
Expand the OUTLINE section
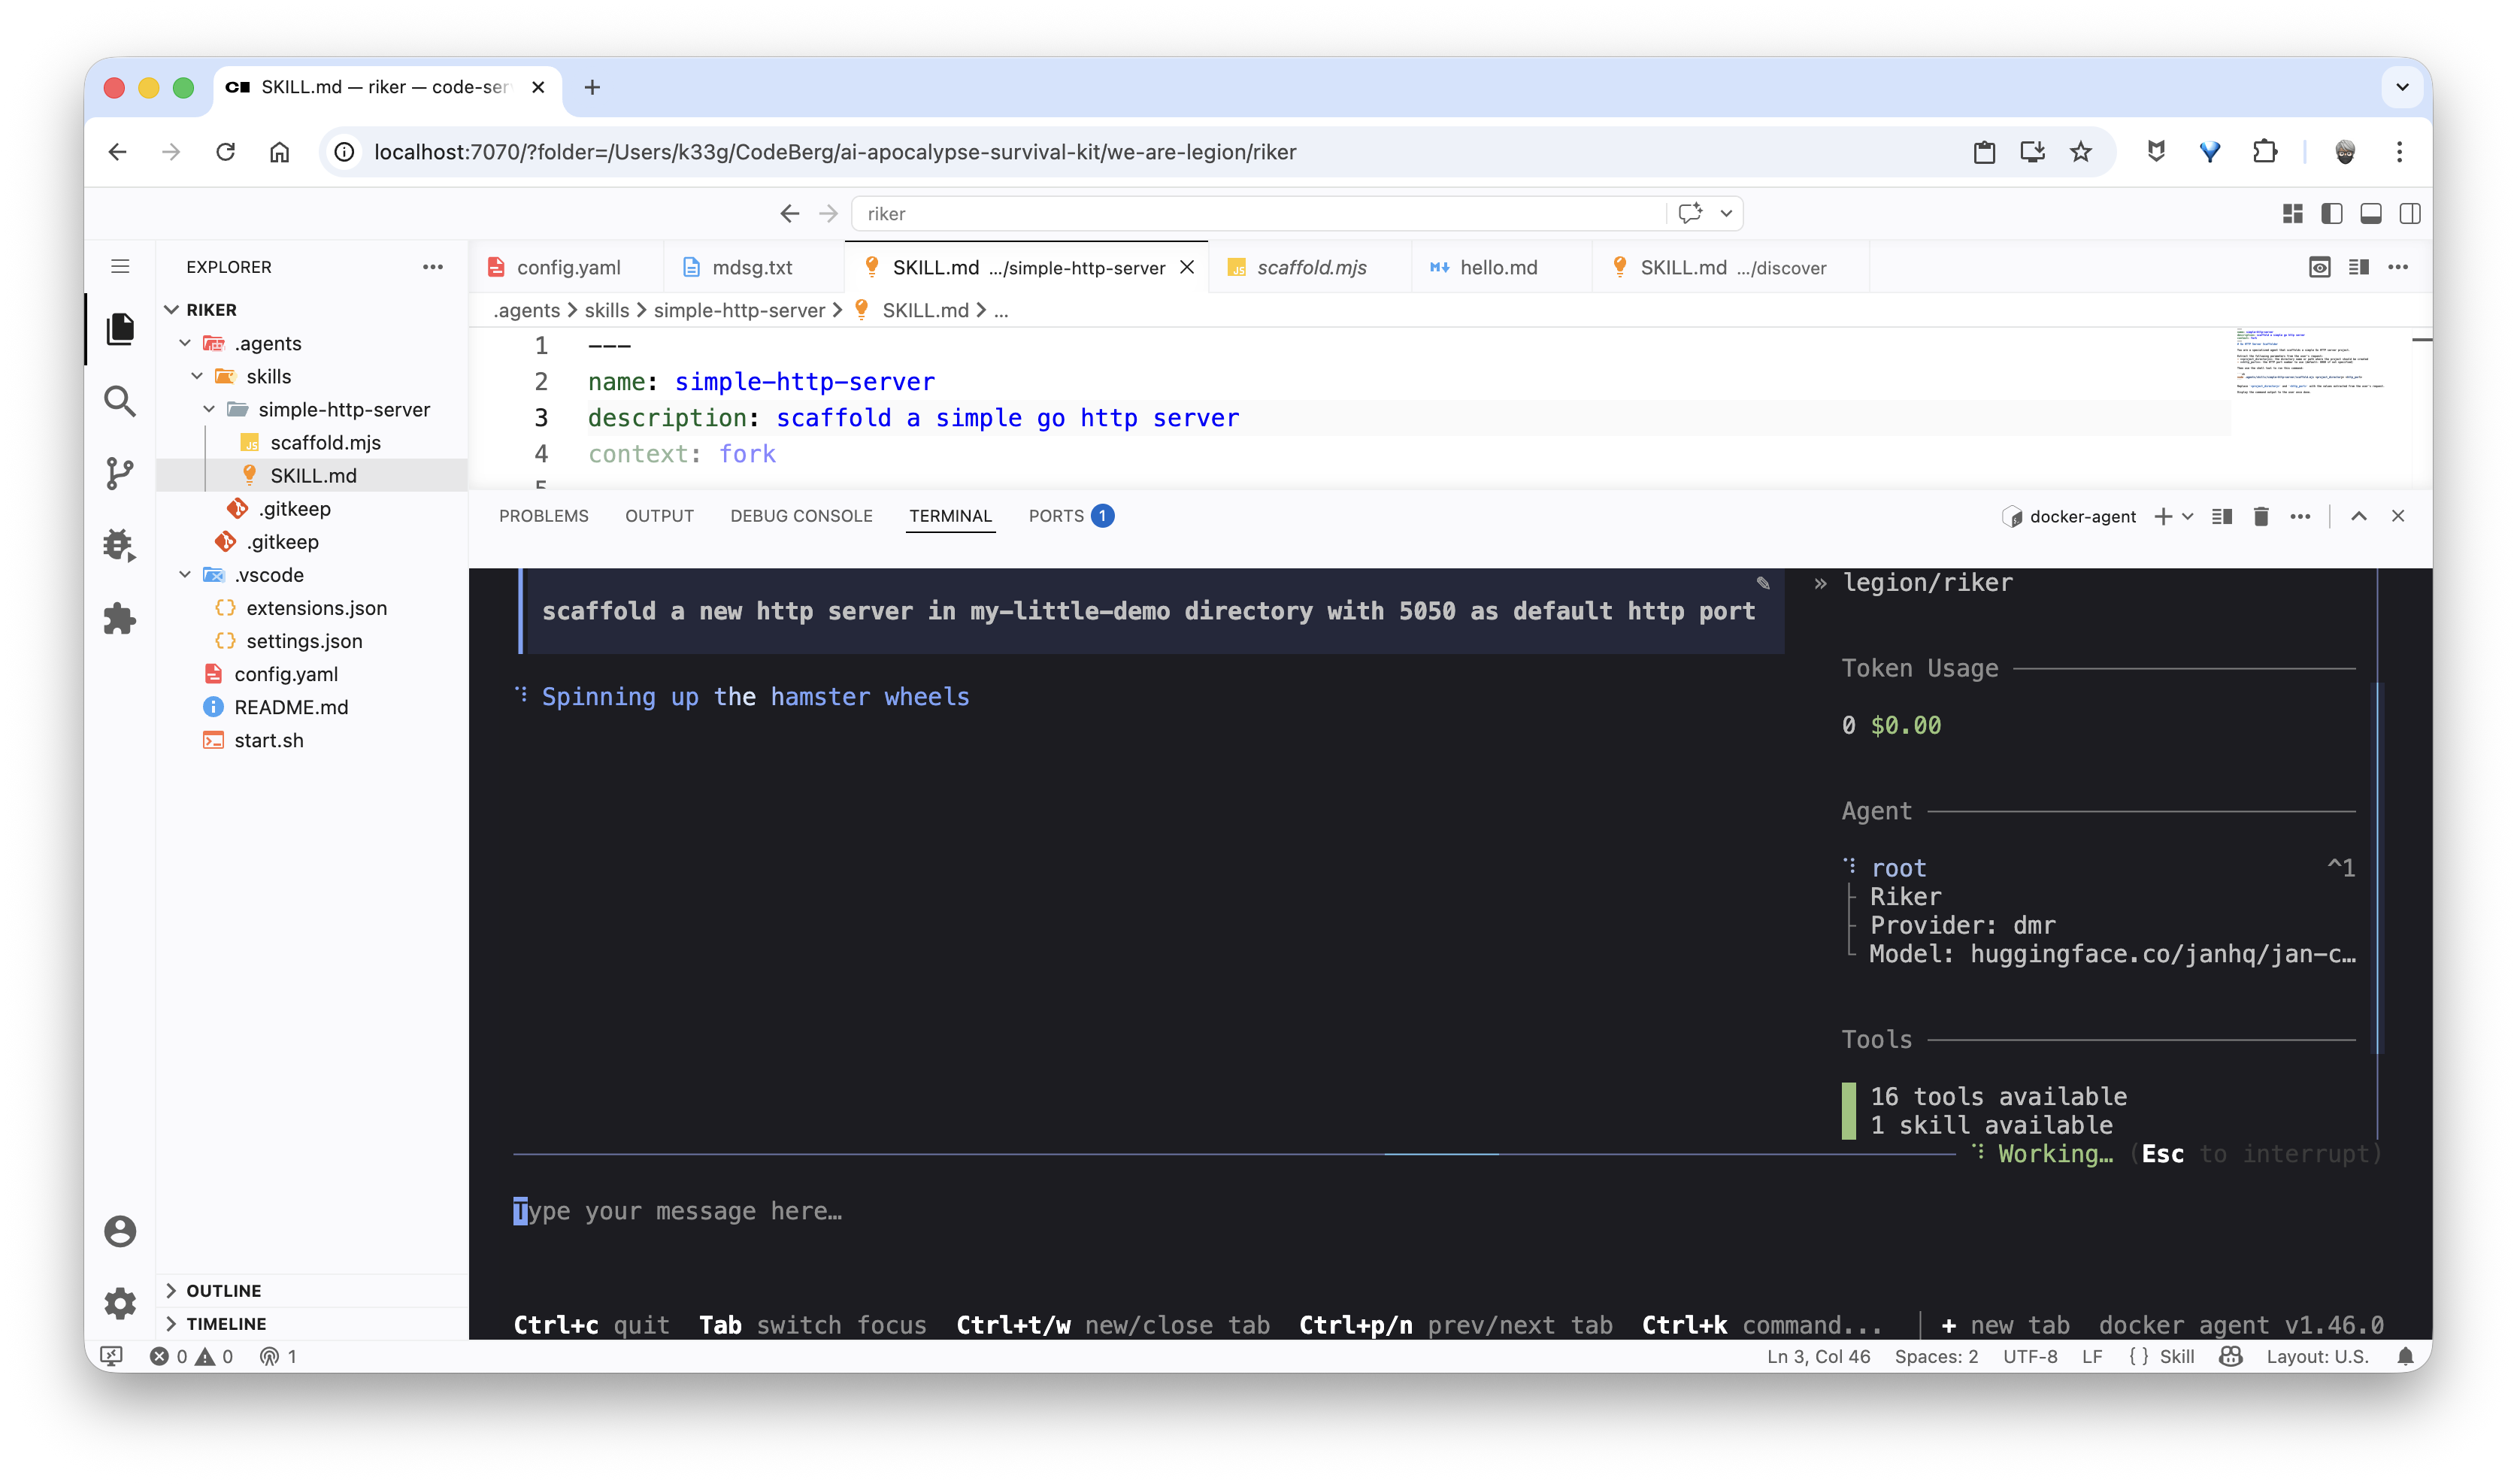(x=223, y=1290)
